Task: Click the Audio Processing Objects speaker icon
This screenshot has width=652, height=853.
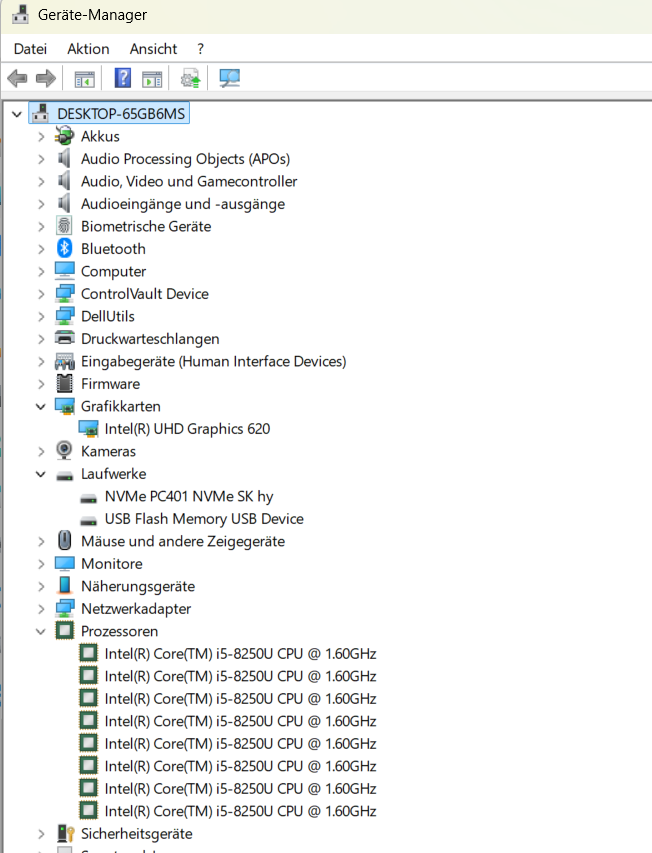Action: [64, 158]
